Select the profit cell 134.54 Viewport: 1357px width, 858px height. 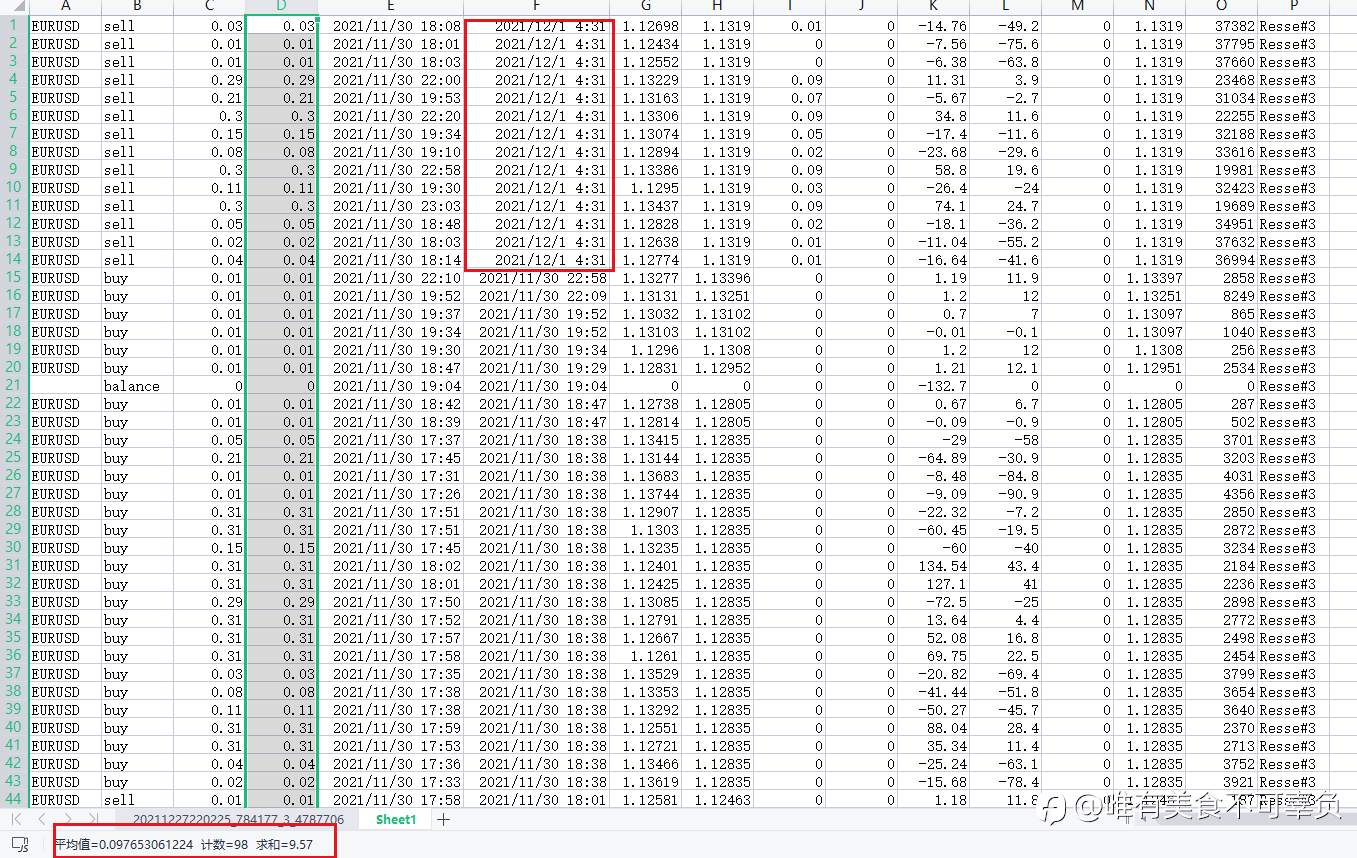click(x=934, y=566)
